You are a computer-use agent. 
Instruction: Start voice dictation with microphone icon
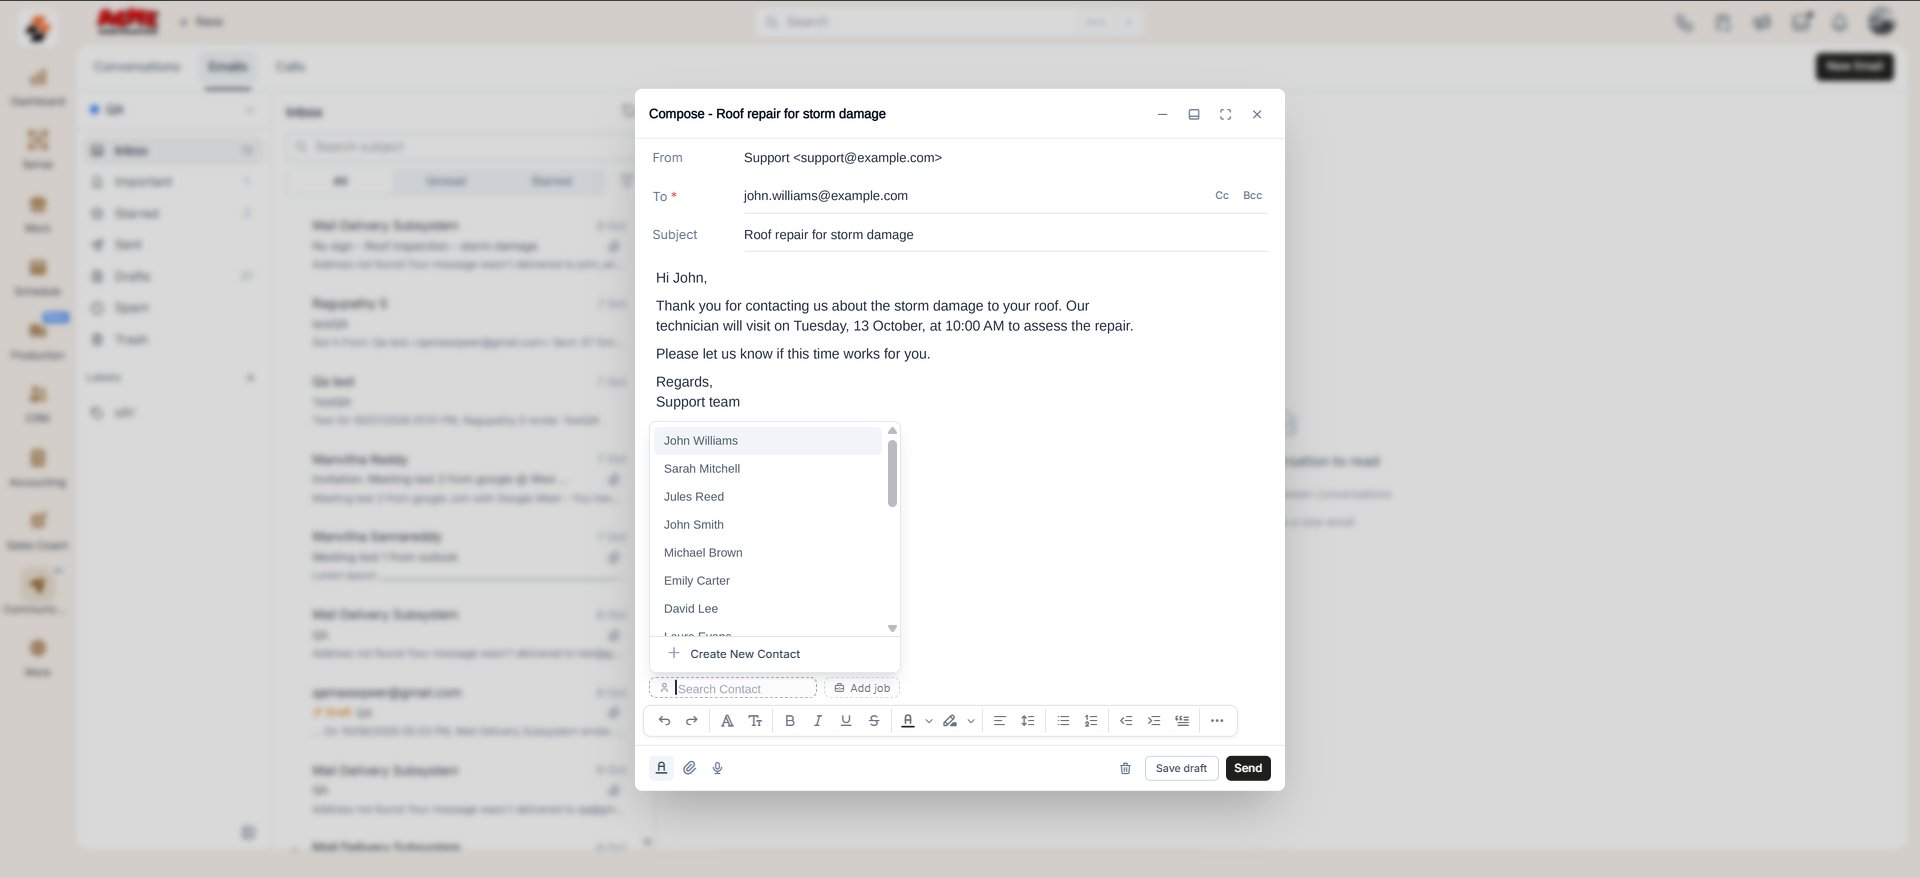pos(717,768)
